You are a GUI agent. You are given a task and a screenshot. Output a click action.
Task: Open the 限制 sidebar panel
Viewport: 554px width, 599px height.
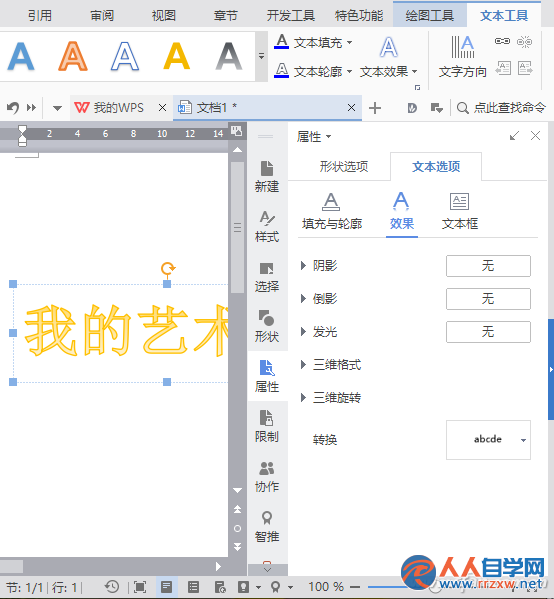click(267, 426)
